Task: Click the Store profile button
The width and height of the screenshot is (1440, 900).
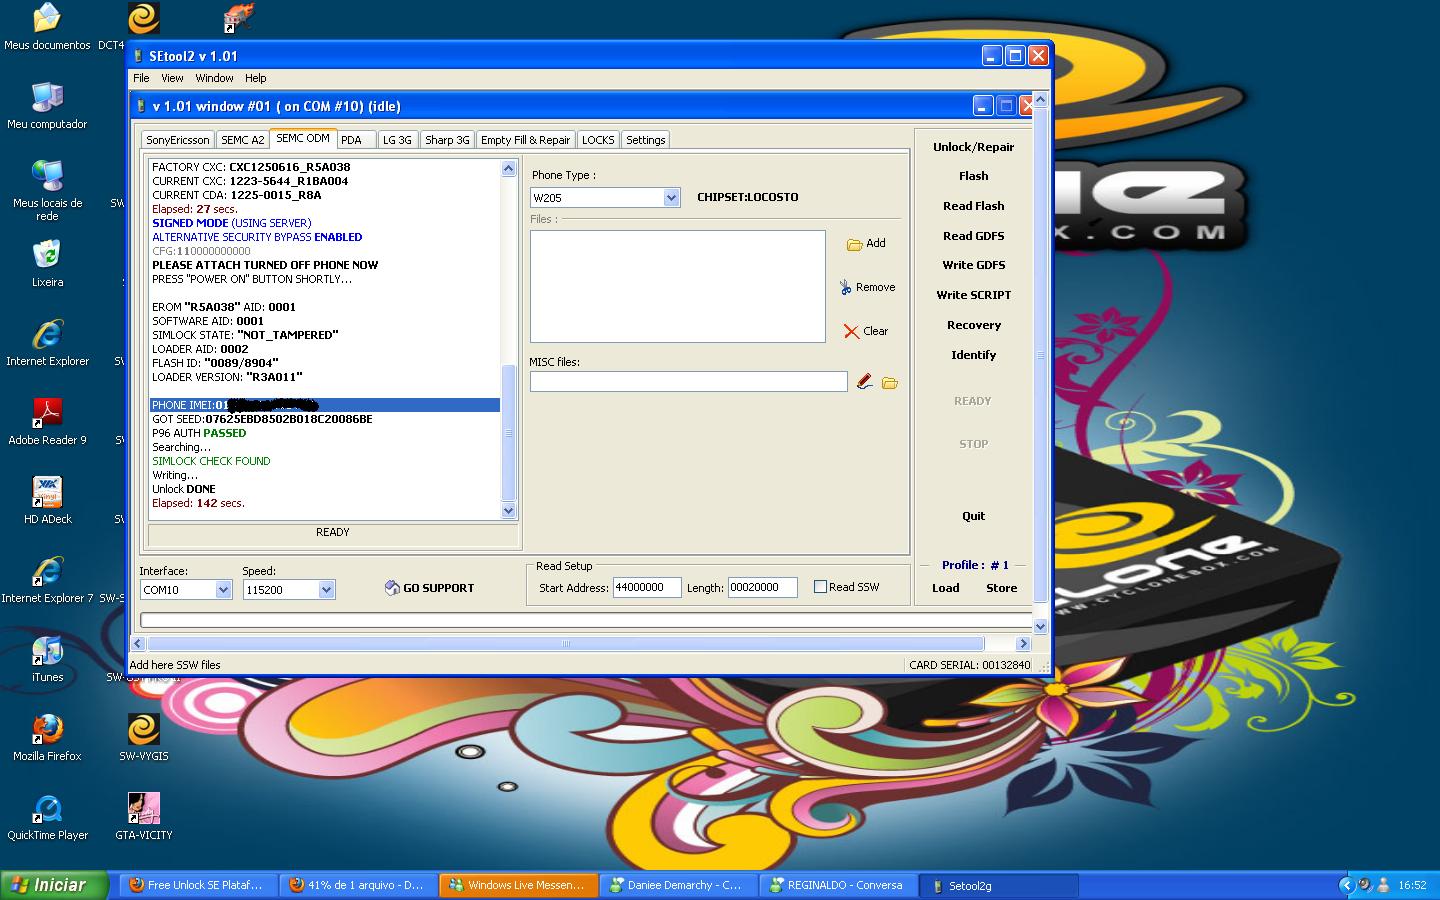Action: [1001, 588]
